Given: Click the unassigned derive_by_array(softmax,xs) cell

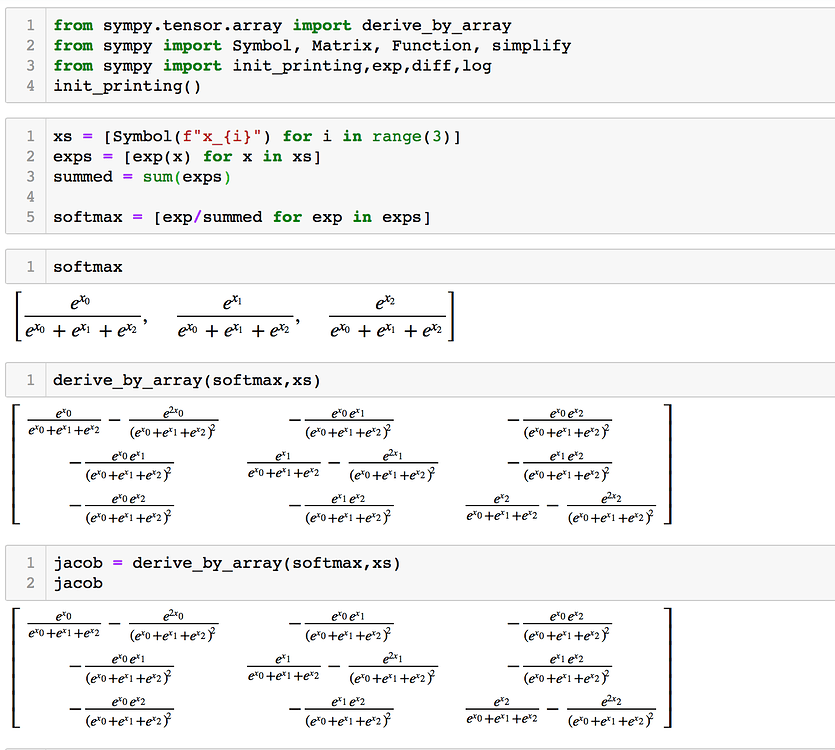Looking at the screenshot, I should point(187,380).
